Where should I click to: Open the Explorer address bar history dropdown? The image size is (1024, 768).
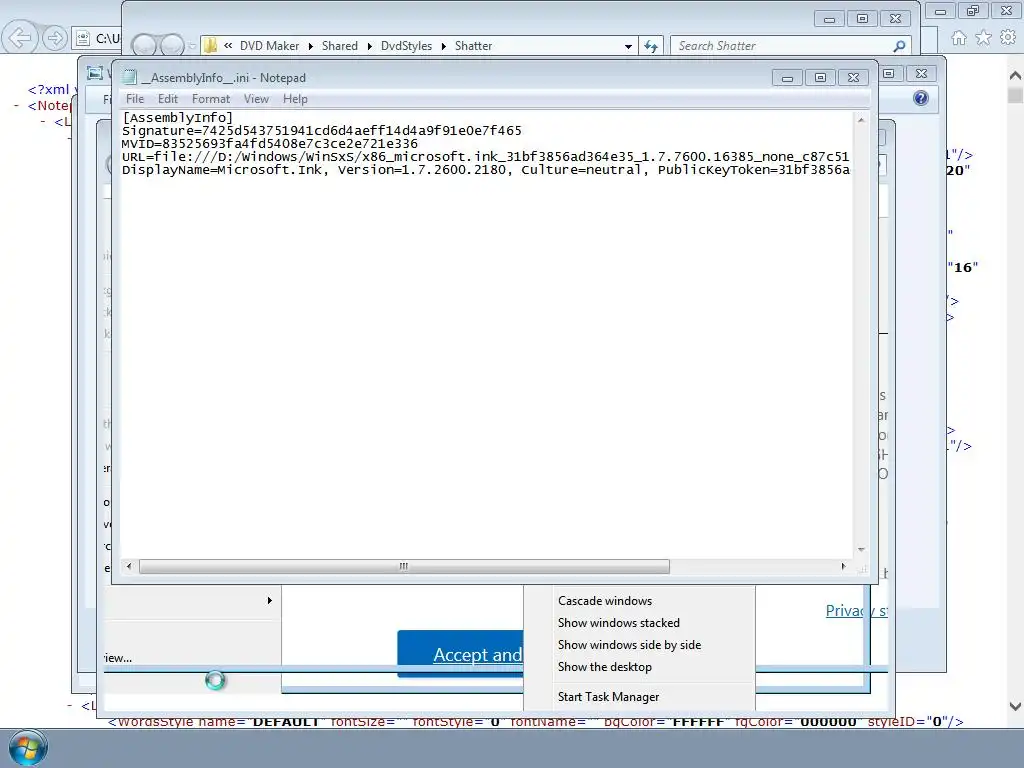tap(628, 46)
